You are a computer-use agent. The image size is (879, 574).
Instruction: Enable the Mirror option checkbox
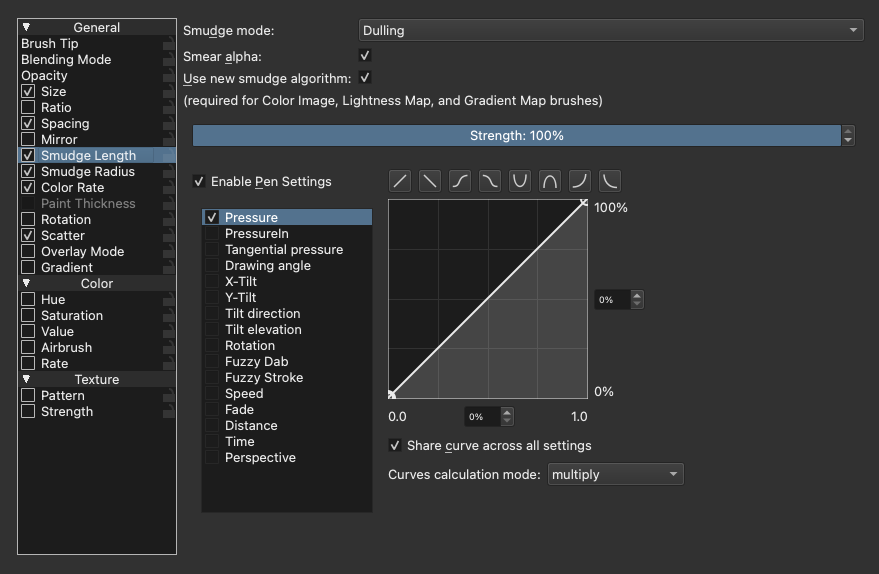(28, 140)
